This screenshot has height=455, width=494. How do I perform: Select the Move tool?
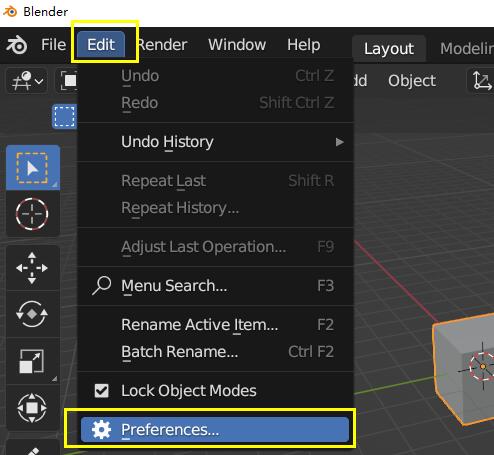pos(32,268)
